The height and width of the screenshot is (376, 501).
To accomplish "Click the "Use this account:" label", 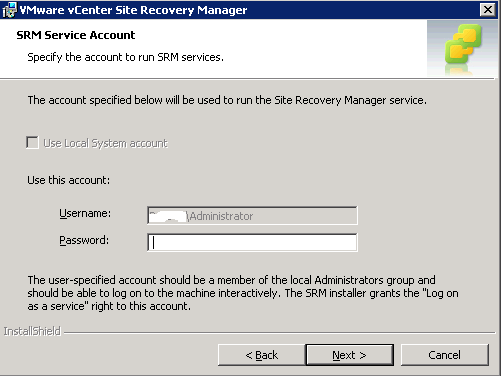I will (68, 180).
